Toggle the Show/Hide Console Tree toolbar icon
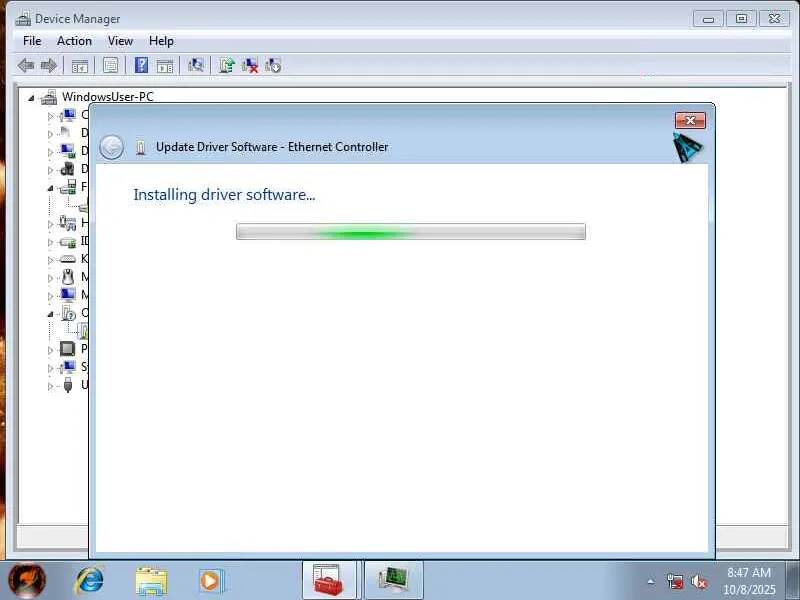The image size is (800, 600). tap(80, 65)
